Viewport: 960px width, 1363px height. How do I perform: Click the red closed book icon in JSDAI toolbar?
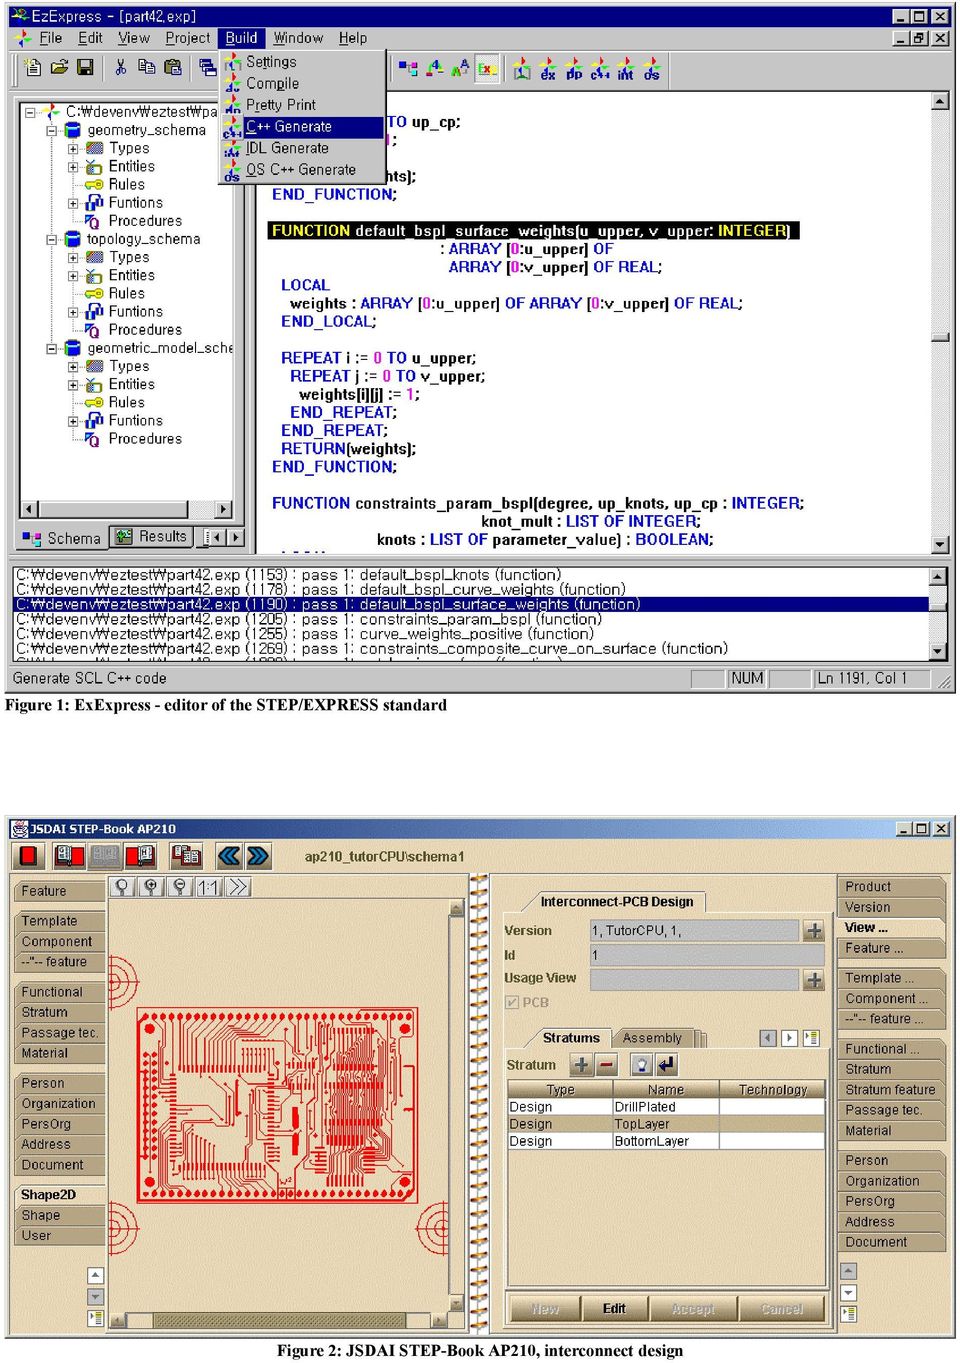click(28, 856)
